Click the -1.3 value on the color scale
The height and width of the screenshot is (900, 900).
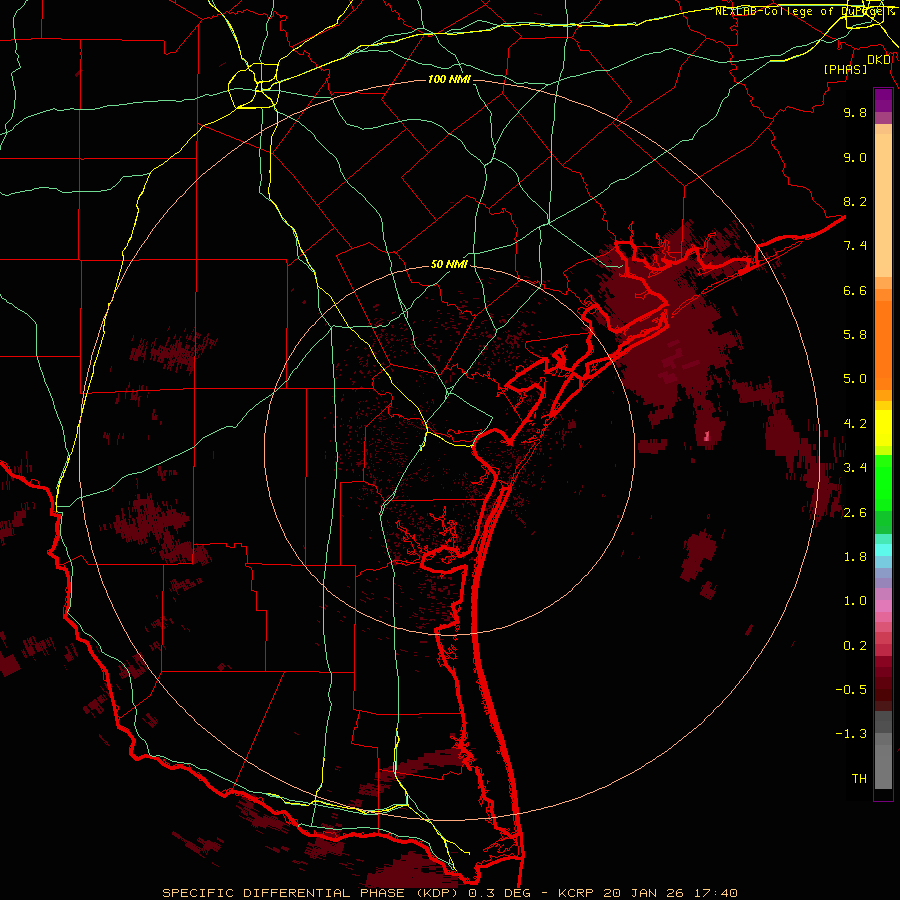(851, 734)
